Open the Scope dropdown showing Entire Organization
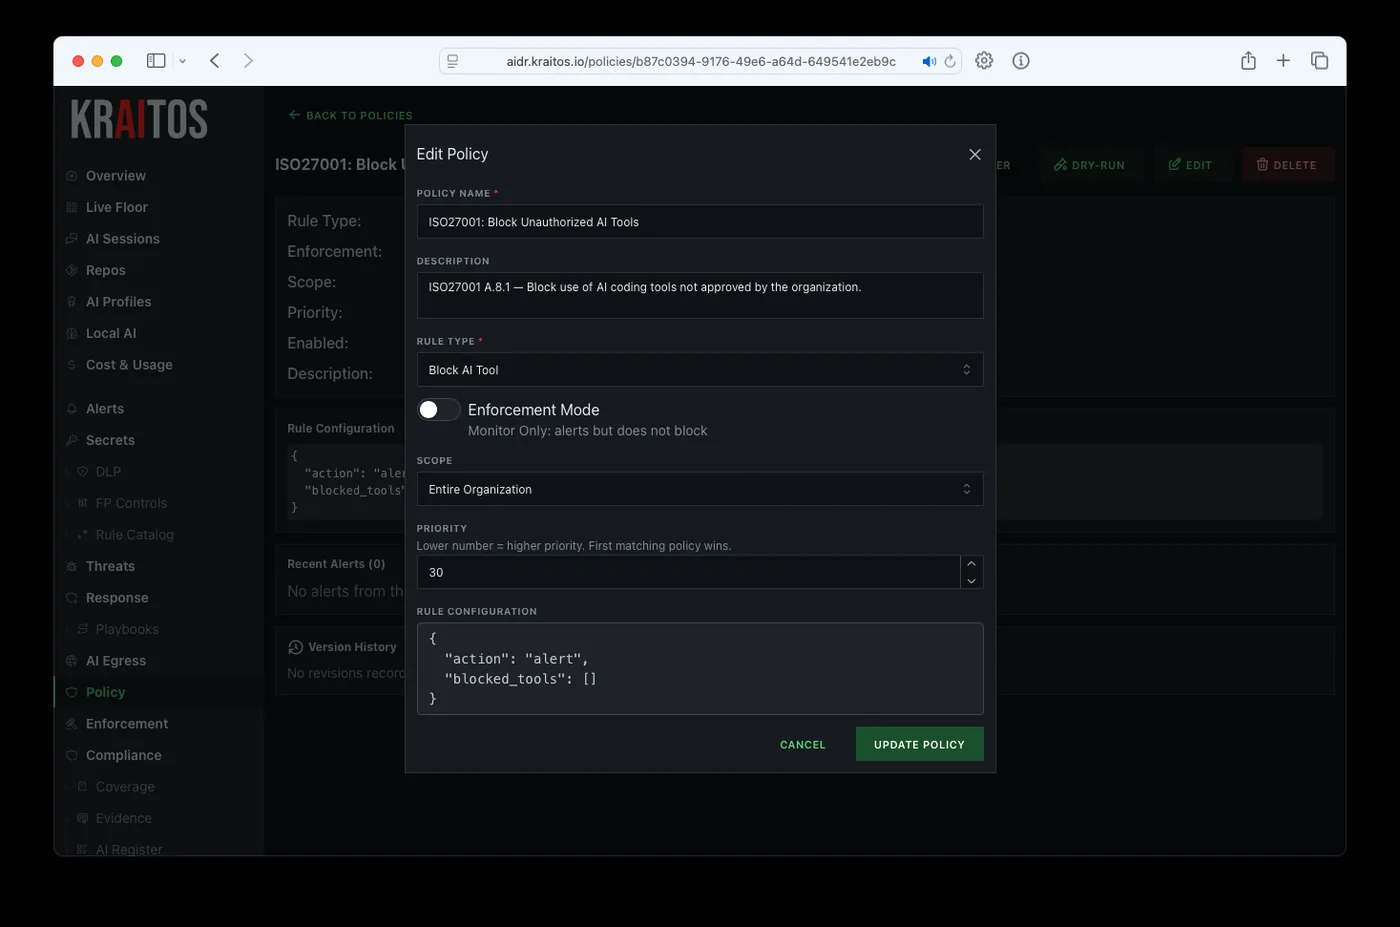The height and width of the screenshot is (927, 1400). pos(699,489)
